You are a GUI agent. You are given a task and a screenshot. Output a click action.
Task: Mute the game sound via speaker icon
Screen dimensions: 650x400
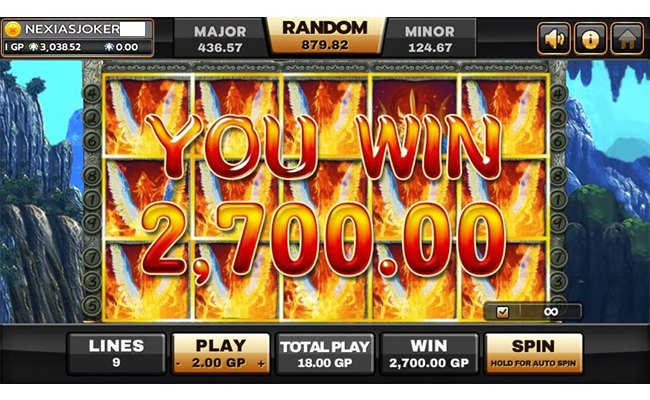click(554, 39)
